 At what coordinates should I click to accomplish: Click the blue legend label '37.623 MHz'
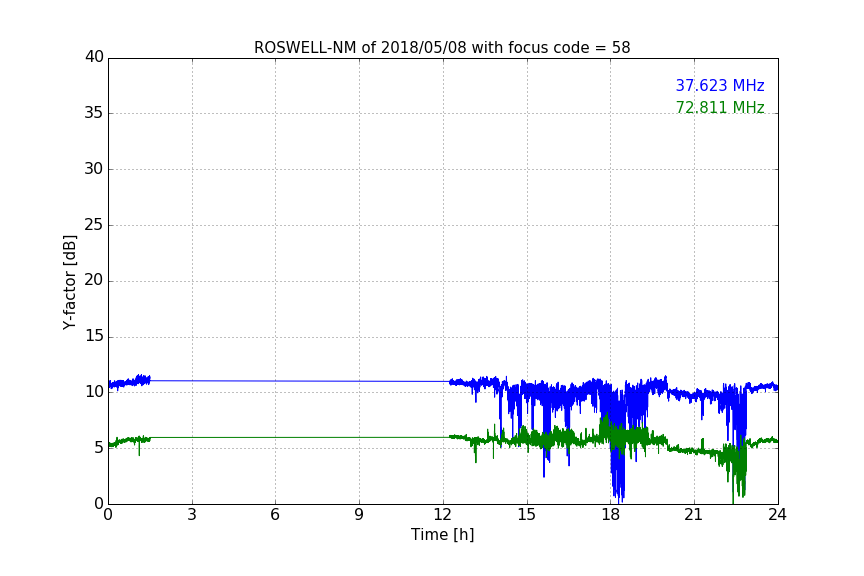720,85
